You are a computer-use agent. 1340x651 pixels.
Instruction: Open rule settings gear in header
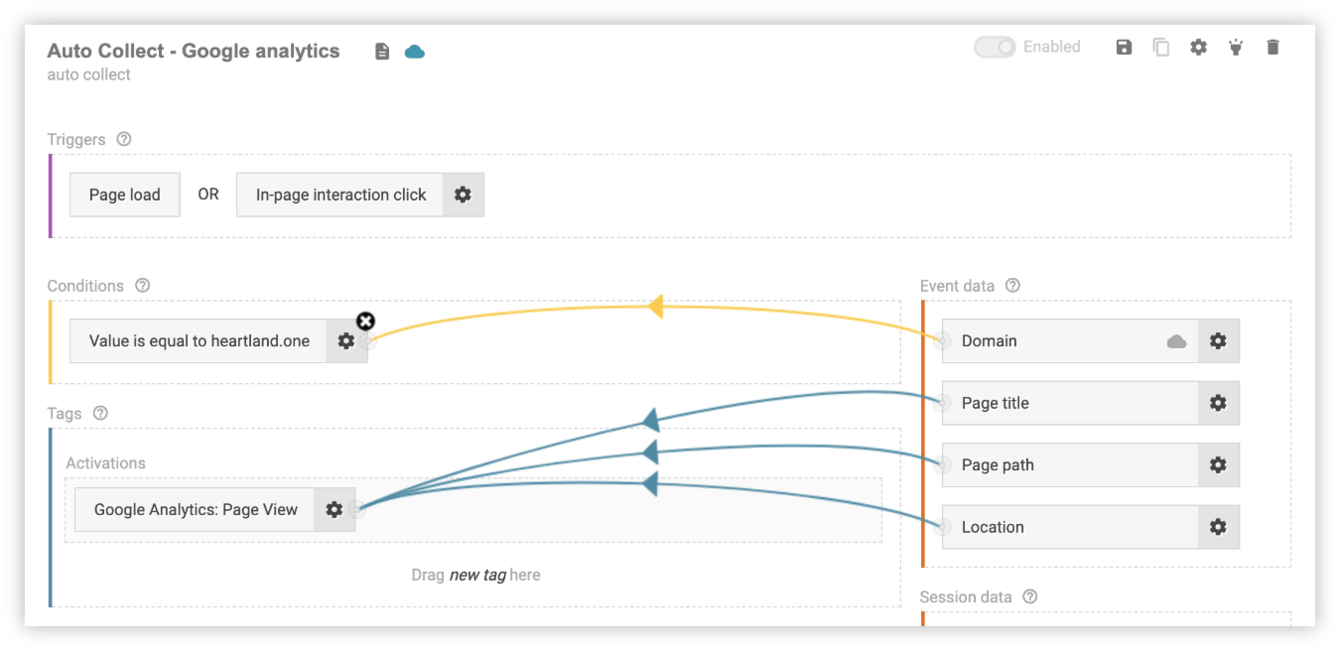pyautogui.click(x=1198, y=47)
